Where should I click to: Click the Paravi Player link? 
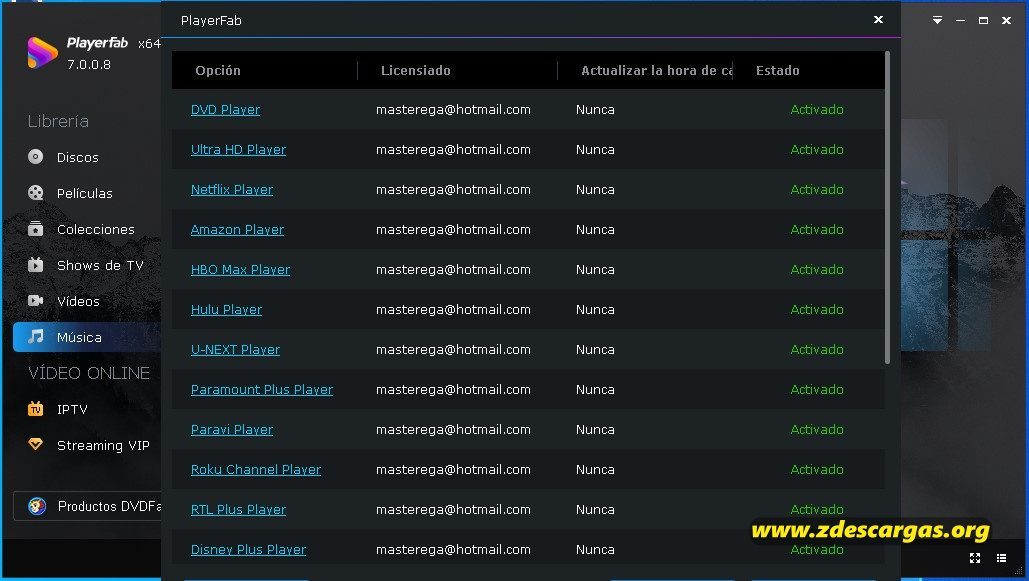232,430
